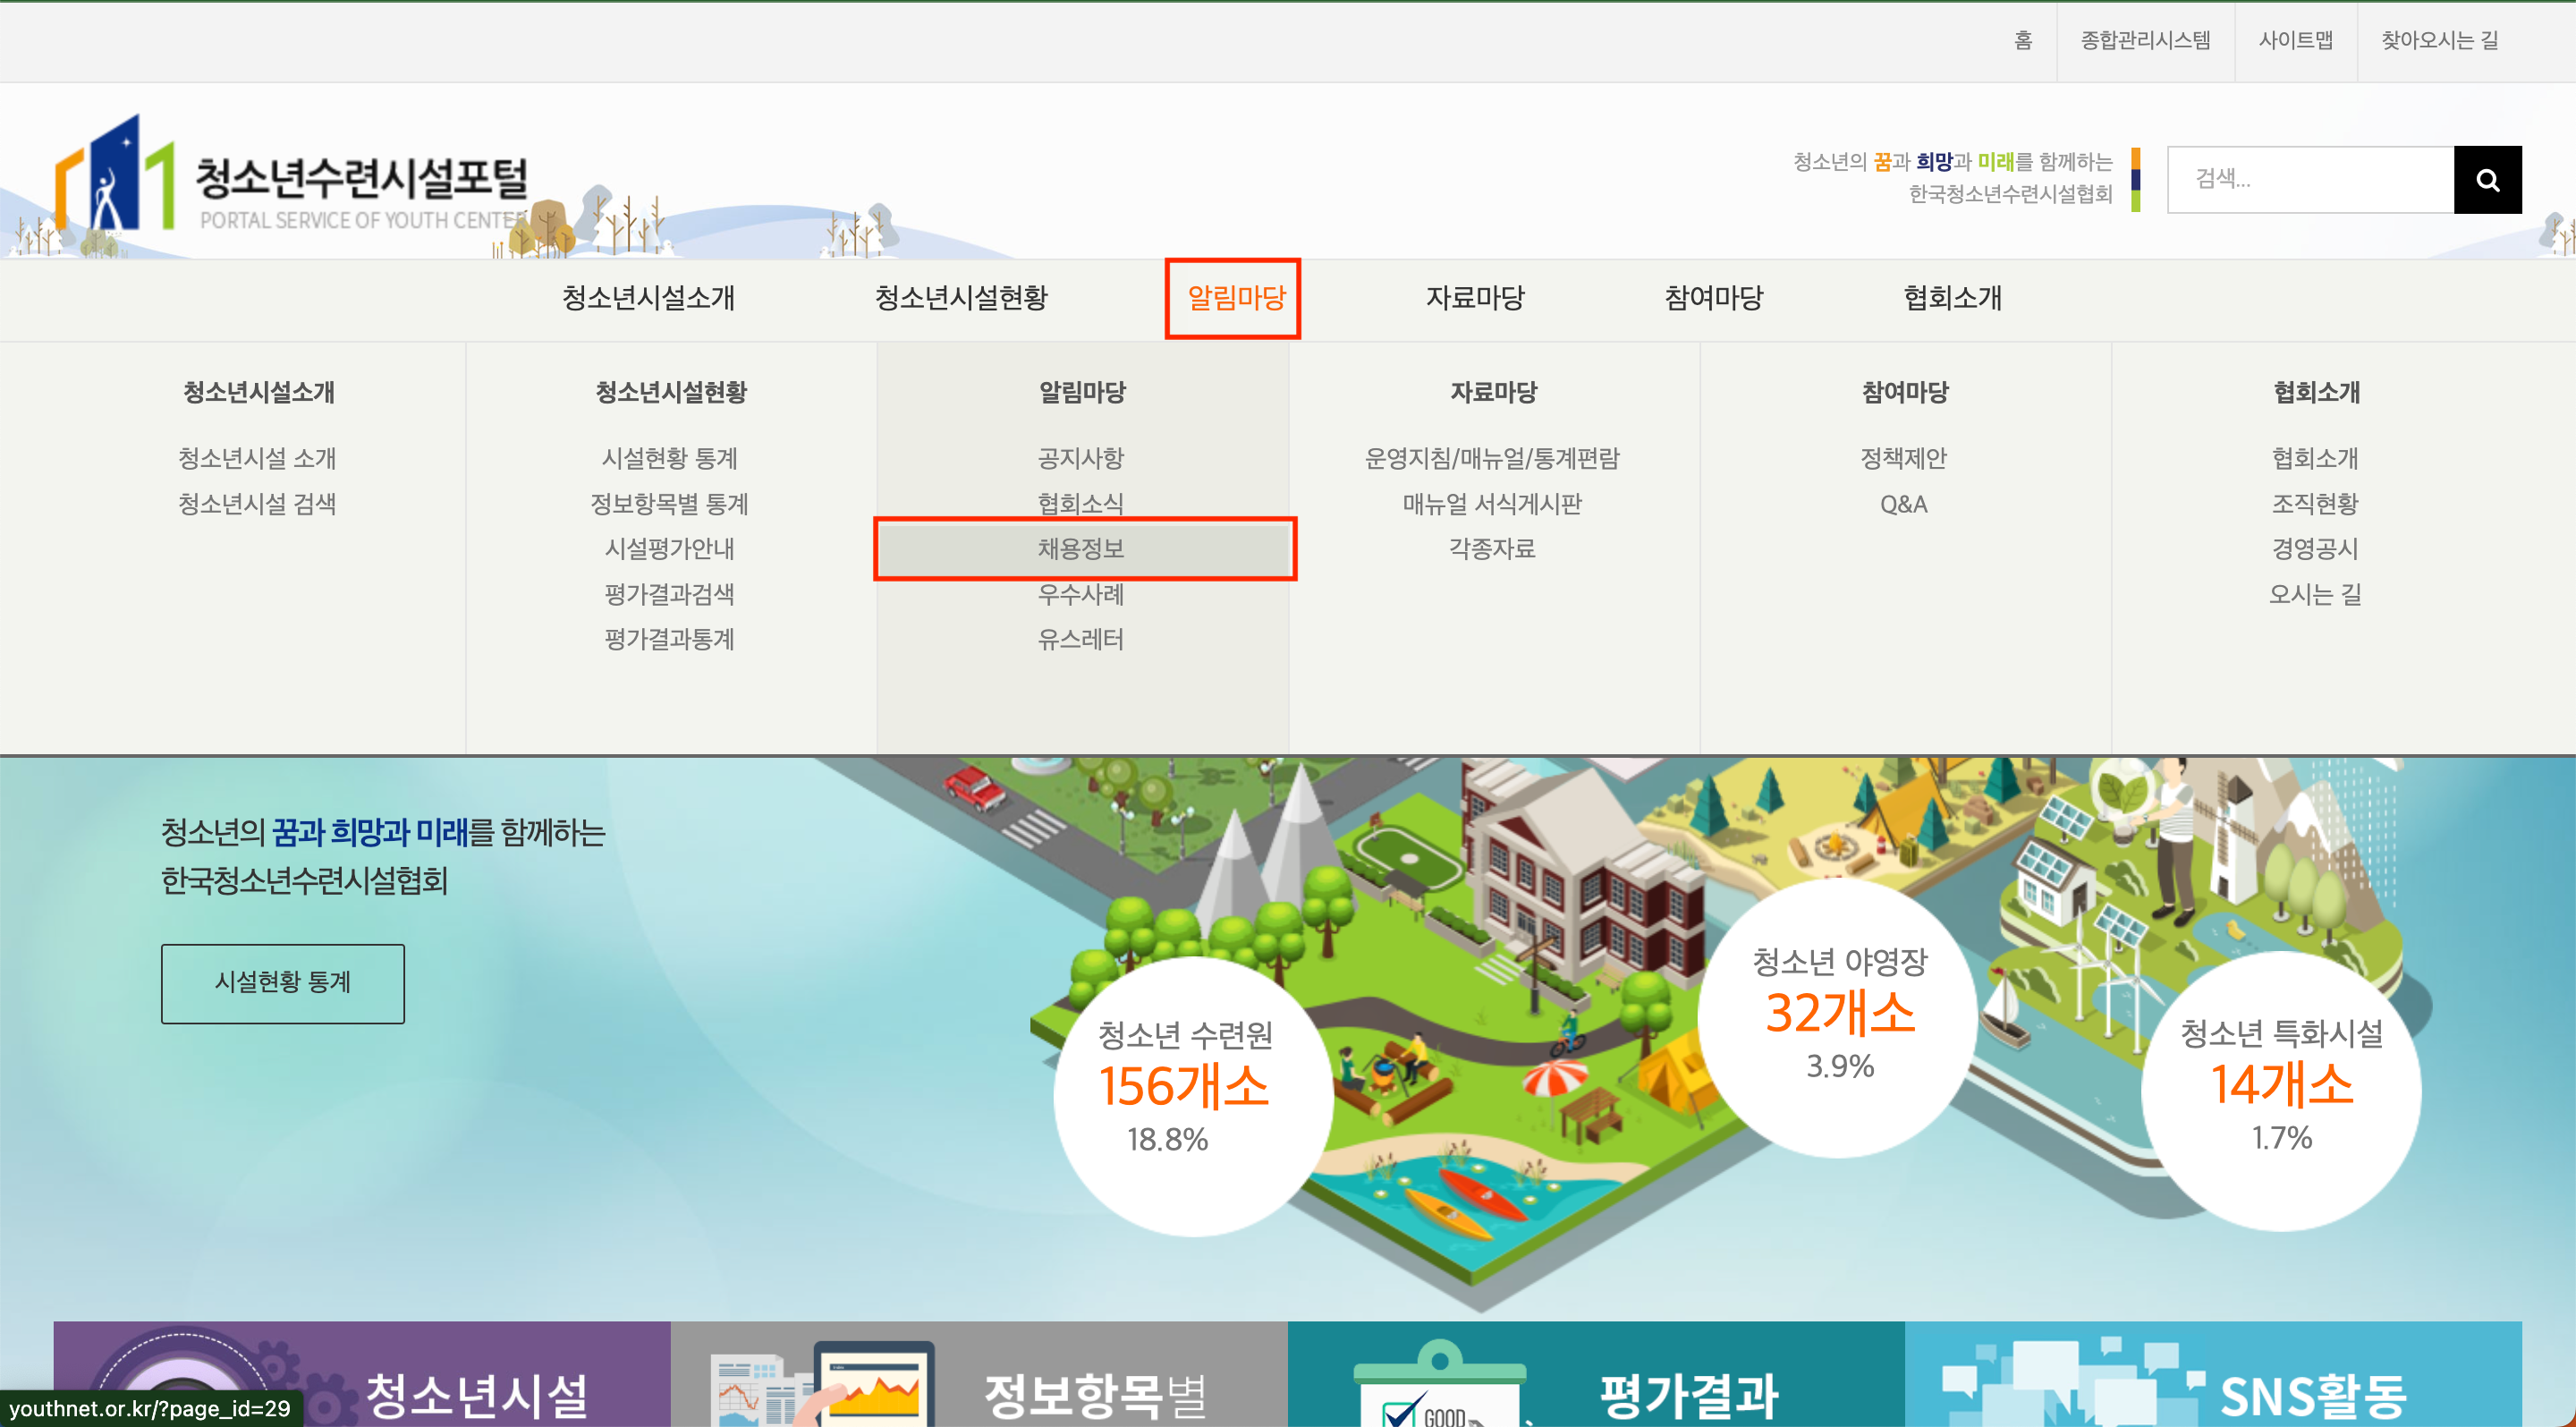Open 공지사항 under 알림마당
Screen dimensions: 2576x1427
(1081, 458)
